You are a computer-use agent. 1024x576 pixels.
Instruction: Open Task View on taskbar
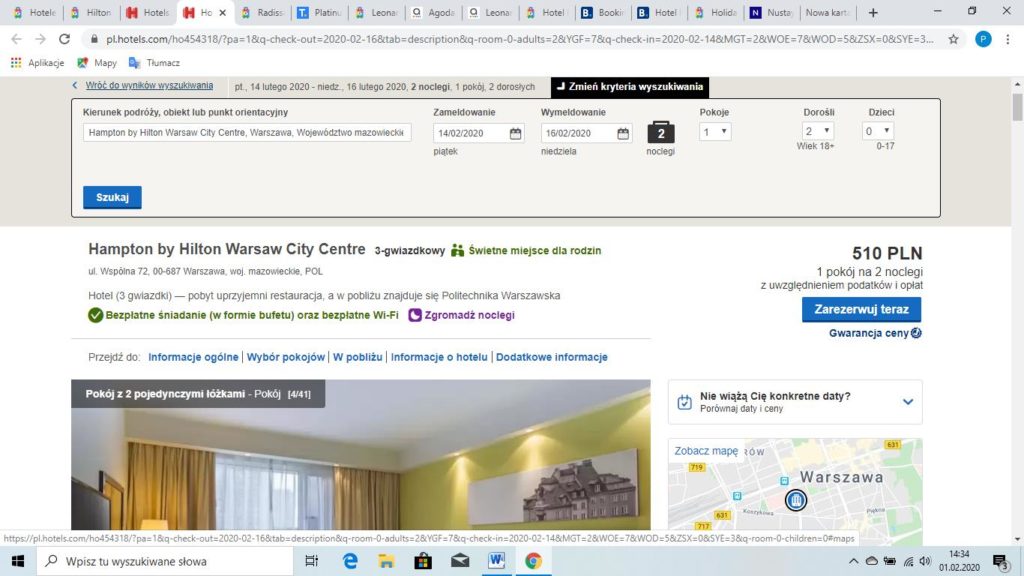[312, 561]
